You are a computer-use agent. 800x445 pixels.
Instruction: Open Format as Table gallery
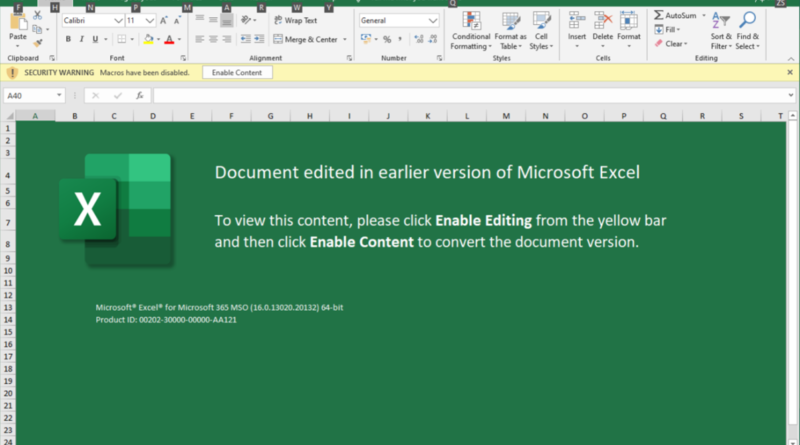coord(510,31)
